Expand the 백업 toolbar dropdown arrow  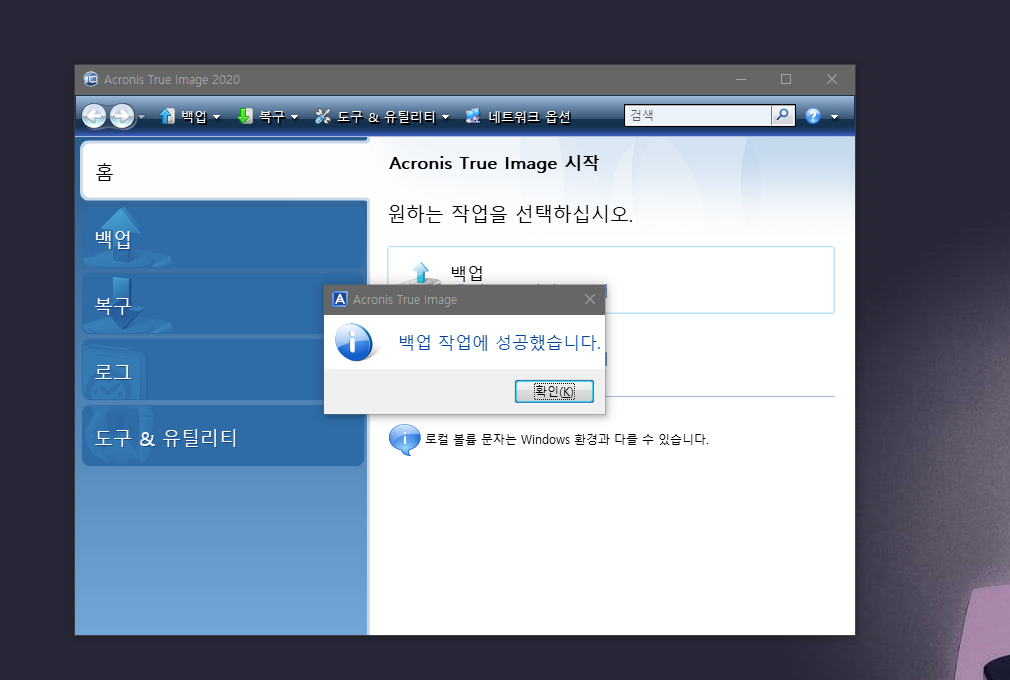pyautogui.click(x=216, y=117)
